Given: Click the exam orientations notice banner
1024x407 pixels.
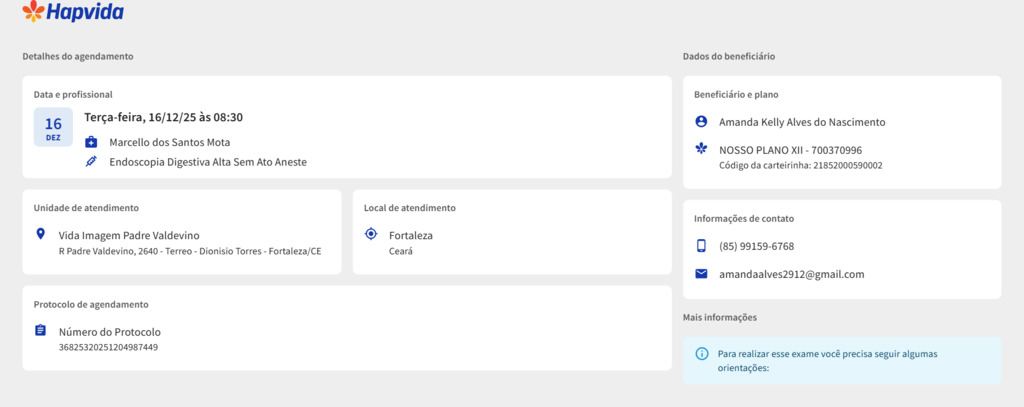Looking at the screenshot, I should pyautogui.click(x=841, y=360).
